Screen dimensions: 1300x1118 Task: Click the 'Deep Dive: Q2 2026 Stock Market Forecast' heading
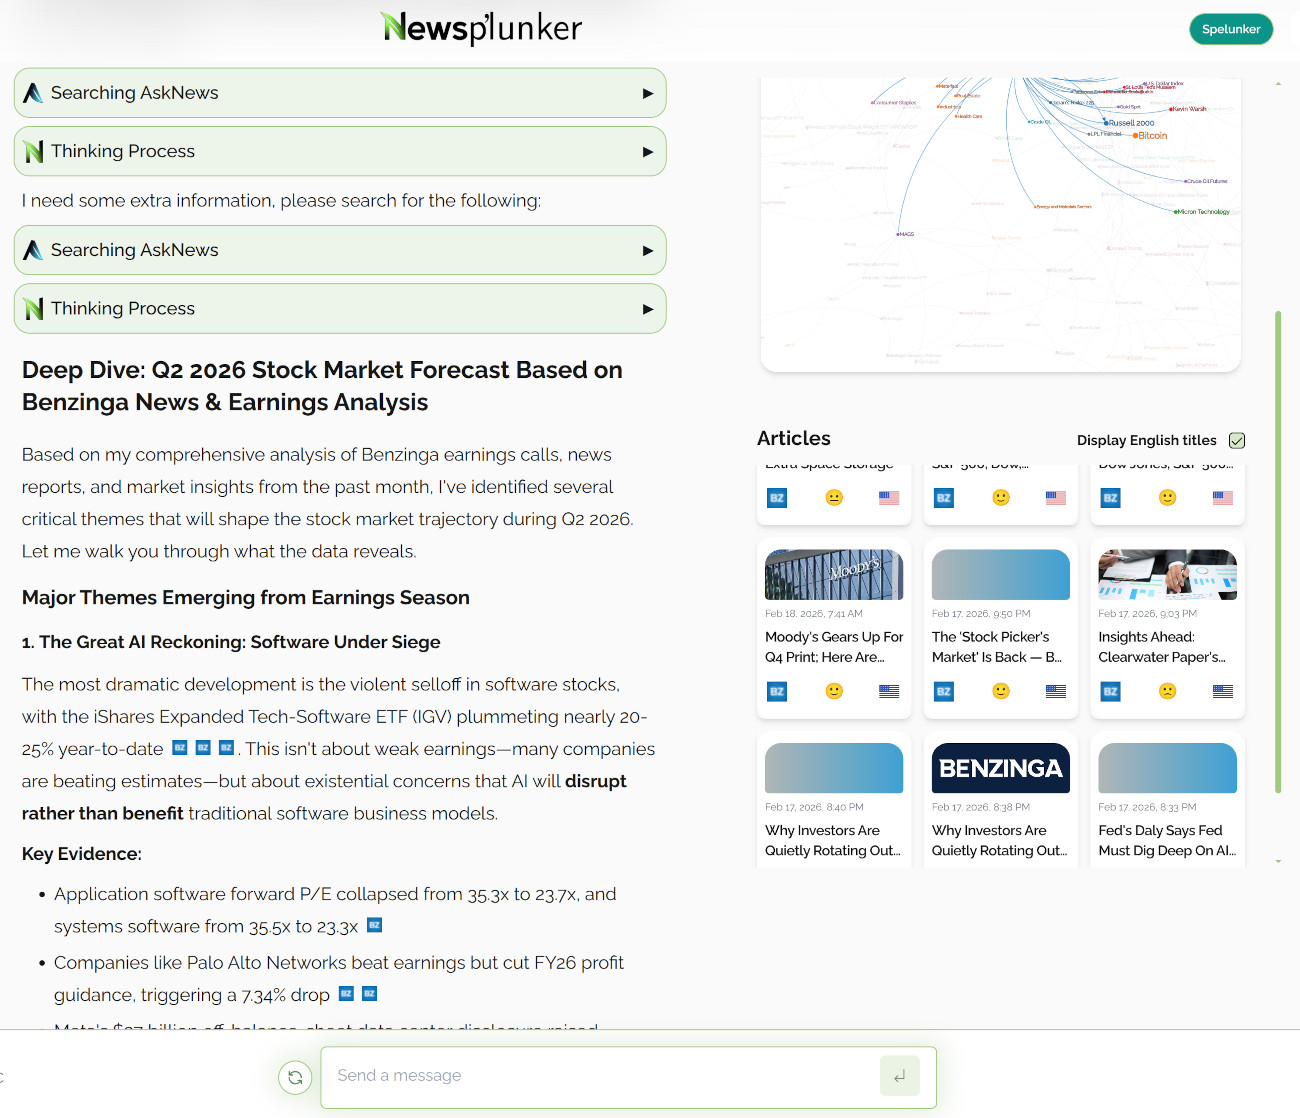pyautogui.click(x=322, y=386)
